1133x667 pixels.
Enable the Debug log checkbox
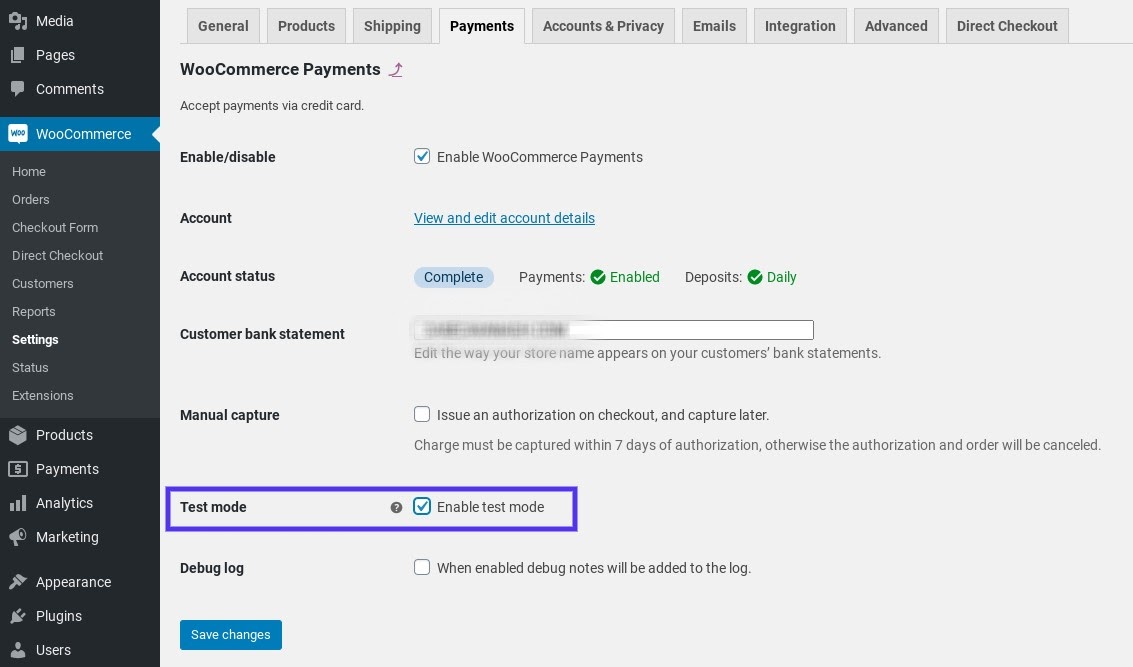(x=422, y=567)
